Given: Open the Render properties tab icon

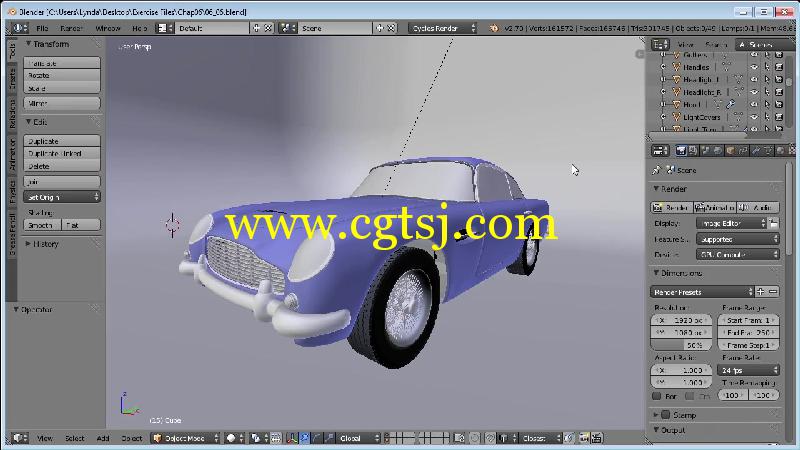Looking at the screenshot, I should coord(681,151).
